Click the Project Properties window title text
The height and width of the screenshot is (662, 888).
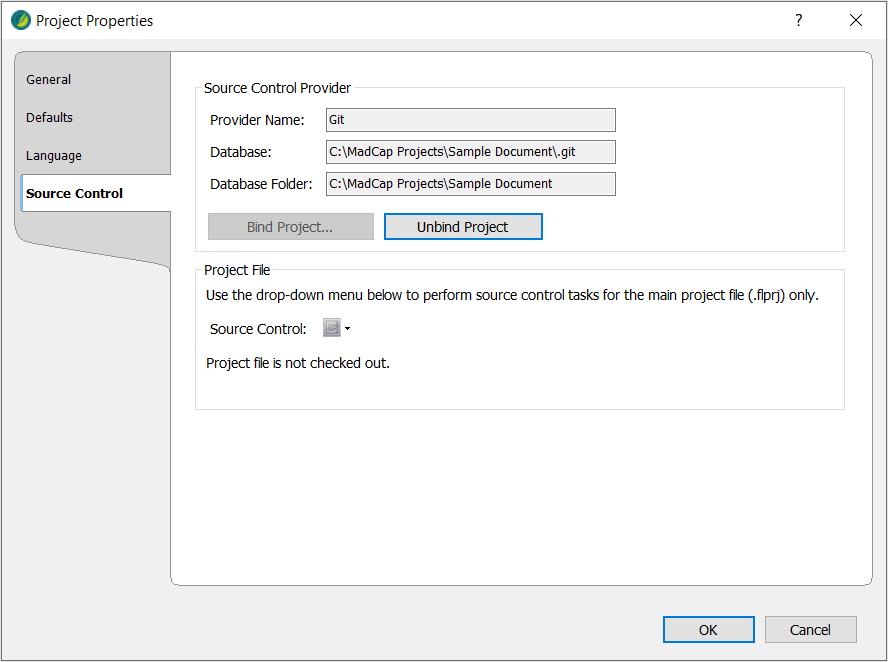click(x=95, y=20)
